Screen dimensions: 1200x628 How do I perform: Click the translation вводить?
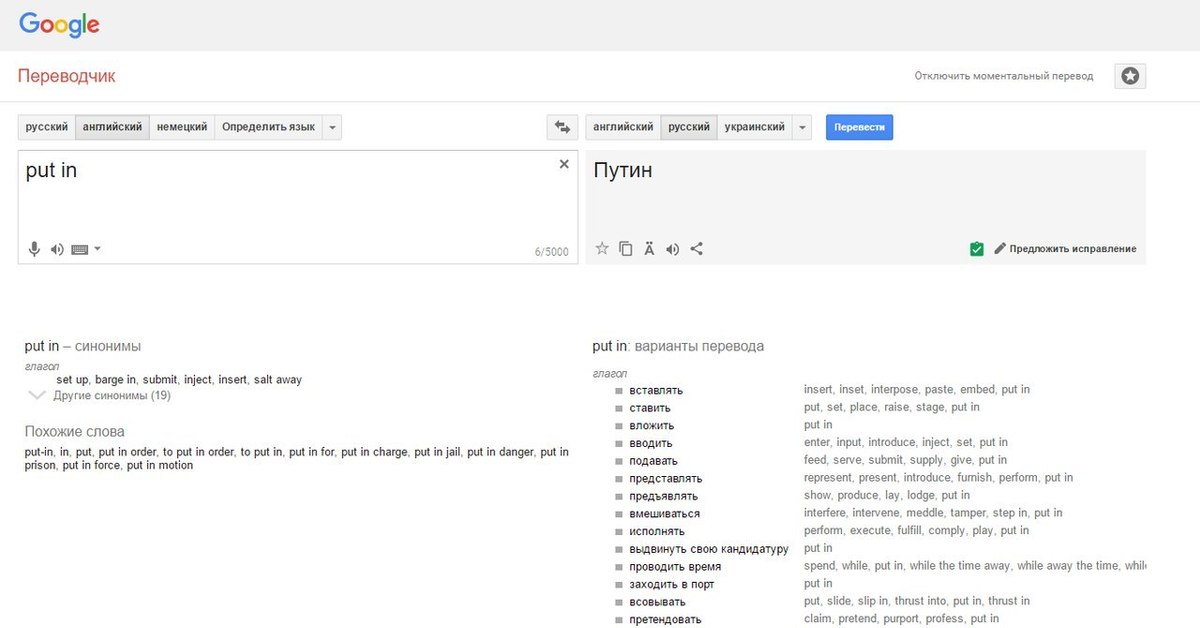point(651,443)
